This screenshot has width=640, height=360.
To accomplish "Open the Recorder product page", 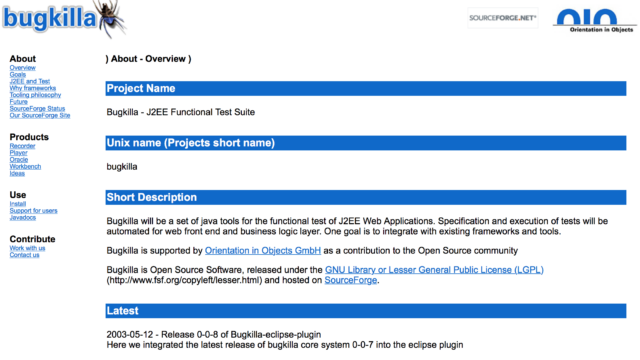I will [22, 146].
